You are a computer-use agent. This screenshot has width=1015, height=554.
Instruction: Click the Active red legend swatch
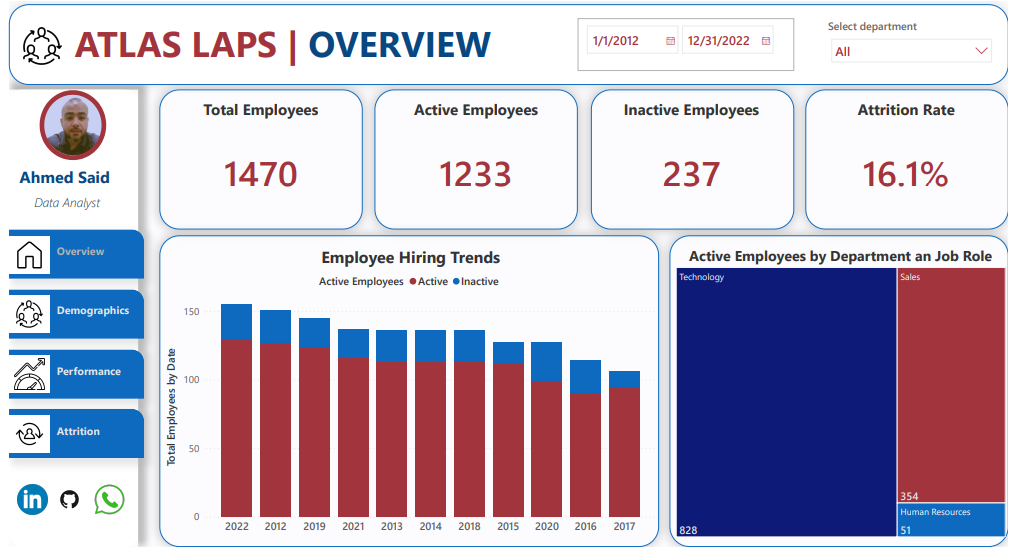(x=412, y=282)
